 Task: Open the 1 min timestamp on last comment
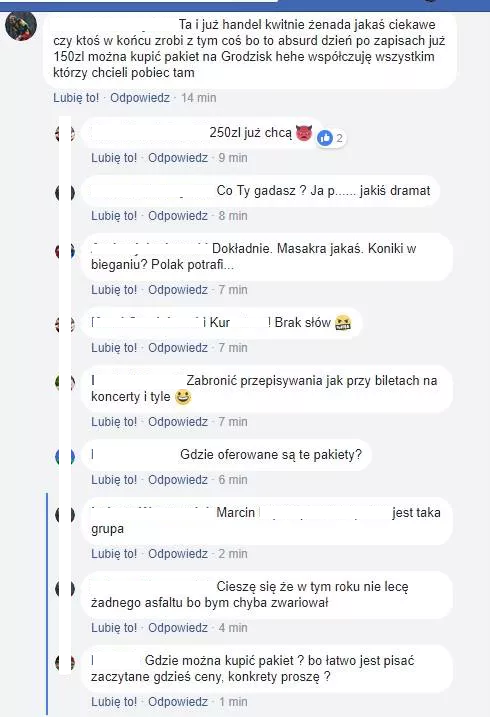(x=233, y=702)
